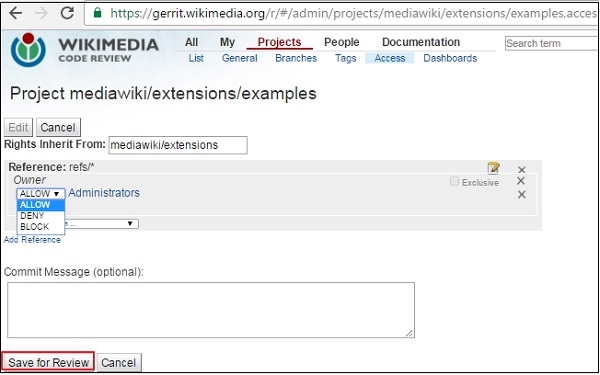This screenshot has width=600, height=375.
Task: Click the Wikimedia Code Review logo
Action: tap(85, 50)
